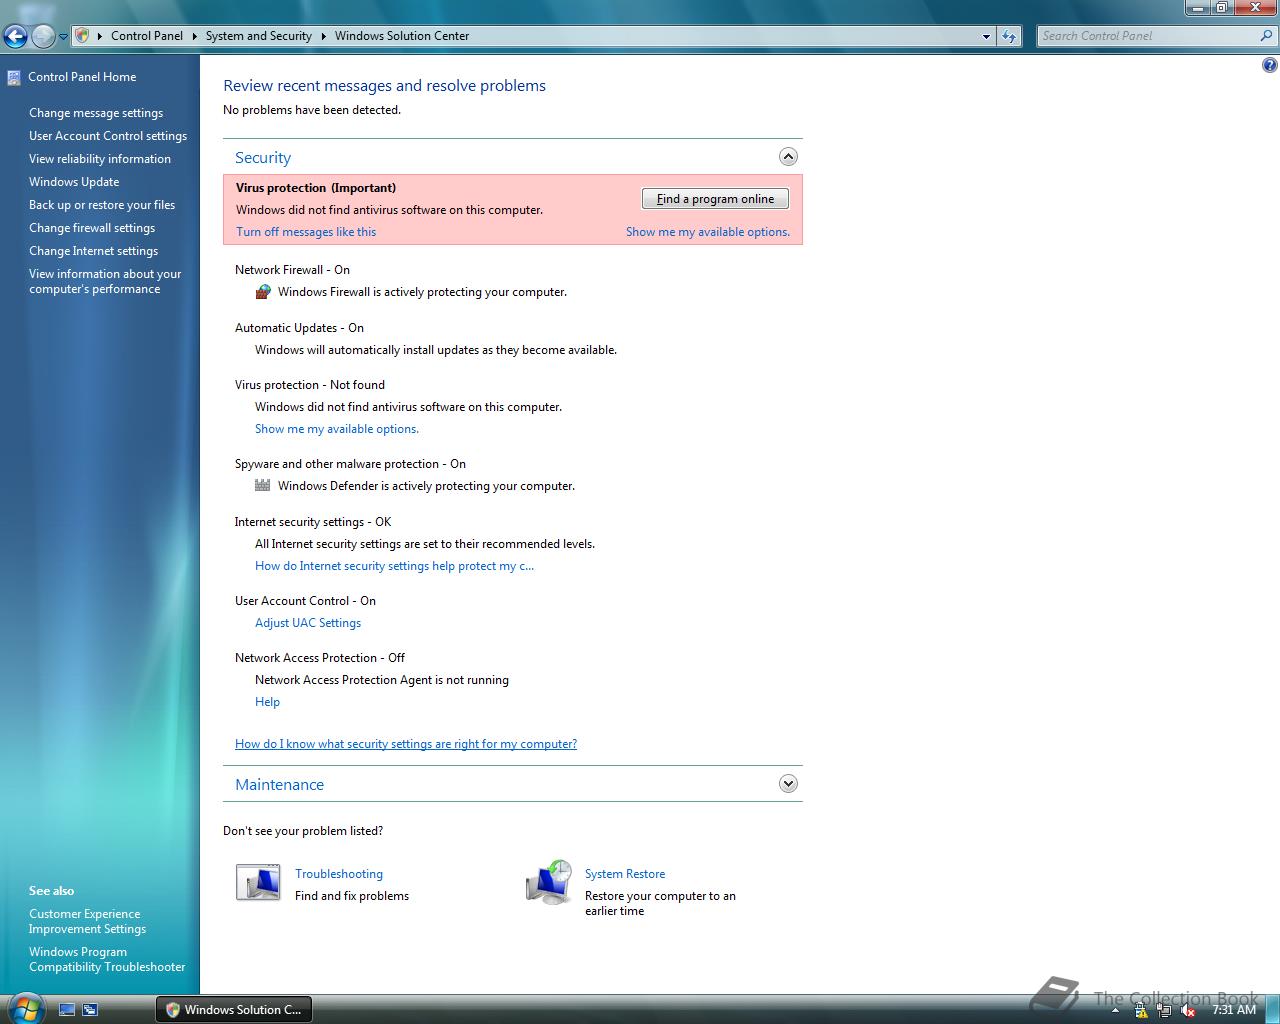Click the Windows Firewall icon
Screen dimensions: 1280x1024
[263, 292]
